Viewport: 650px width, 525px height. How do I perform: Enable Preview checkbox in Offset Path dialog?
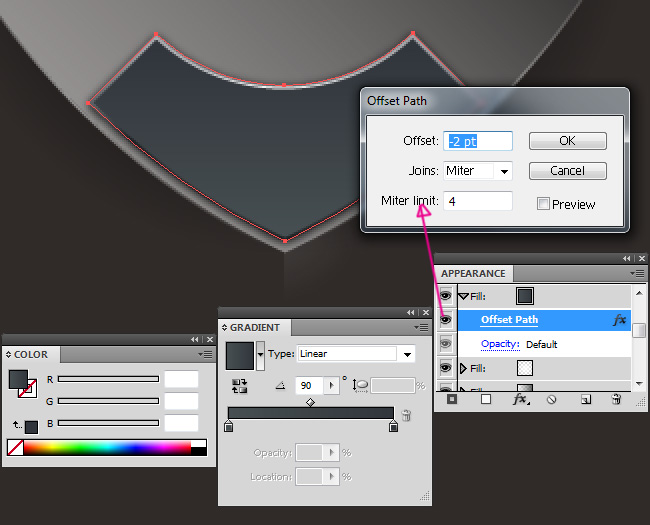pos(543,204)
